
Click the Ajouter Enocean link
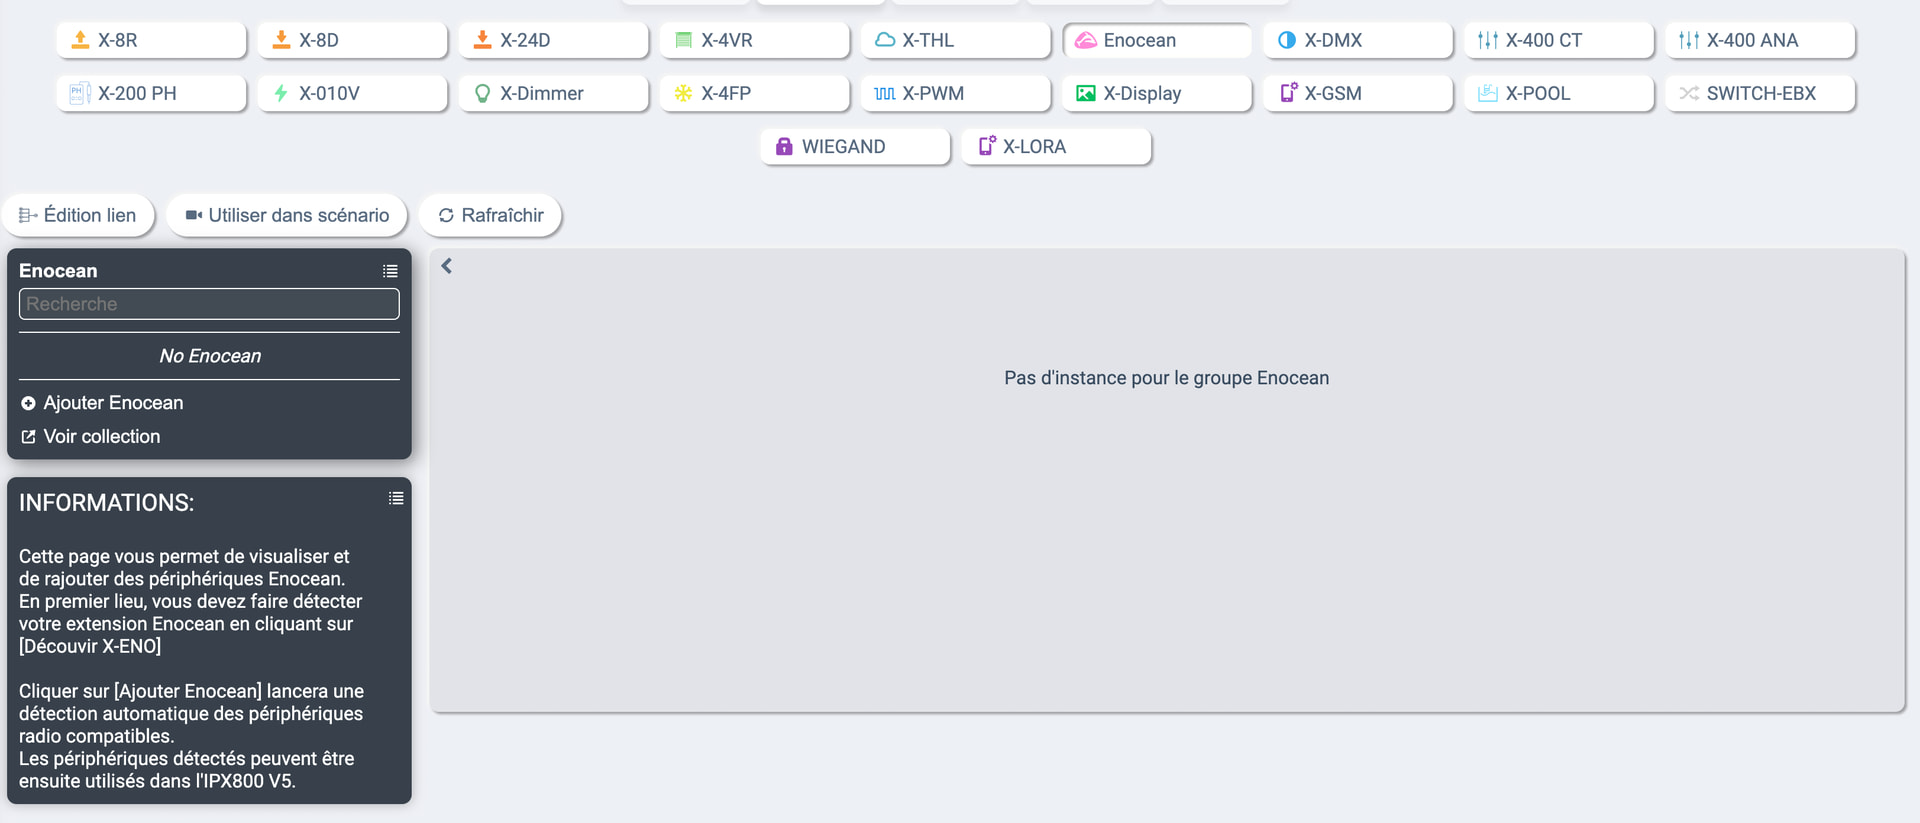(112, 403)
